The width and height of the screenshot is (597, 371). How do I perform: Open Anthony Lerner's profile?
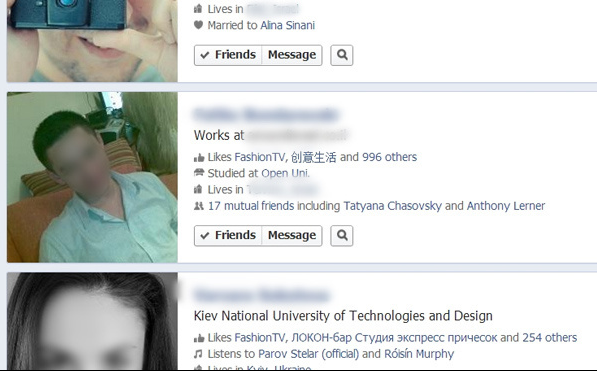coord(506,206)
